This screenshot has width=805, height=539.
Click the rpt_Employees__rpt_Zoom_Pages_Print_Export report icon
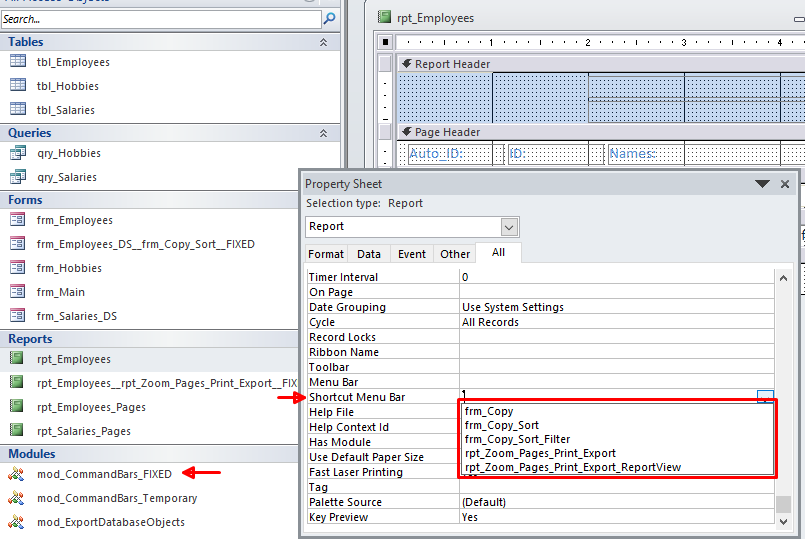coord(17,382)
